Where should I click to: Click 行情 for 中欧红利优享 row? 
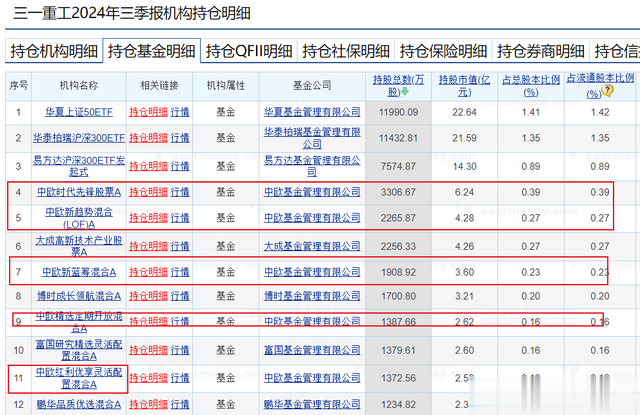(180, 378)
